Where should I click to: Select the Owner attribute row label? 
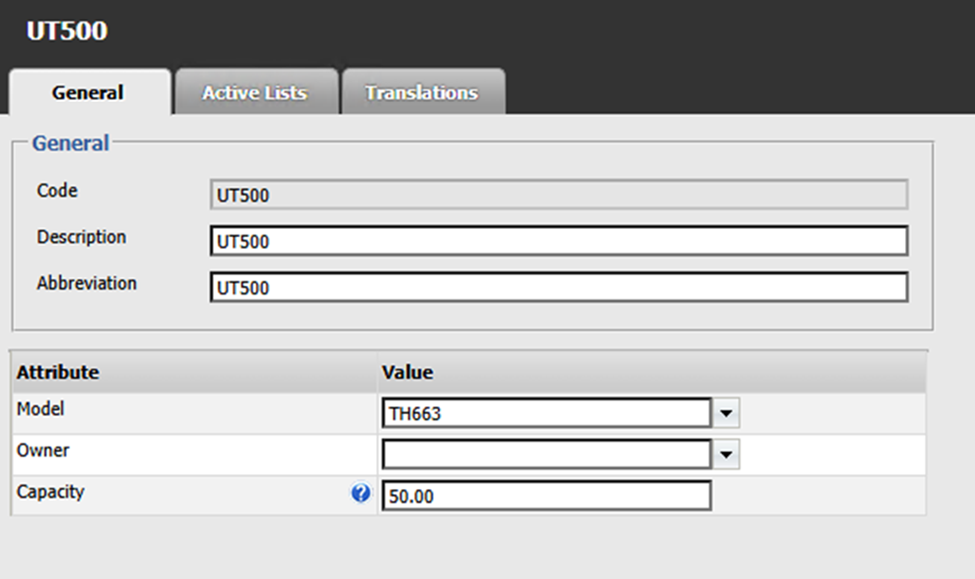[43, 450]
